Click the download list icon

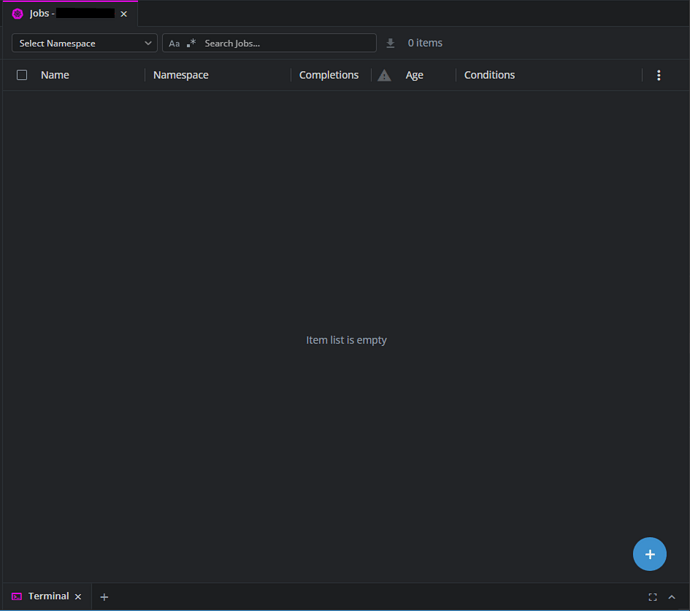click(x=391, y=43)
